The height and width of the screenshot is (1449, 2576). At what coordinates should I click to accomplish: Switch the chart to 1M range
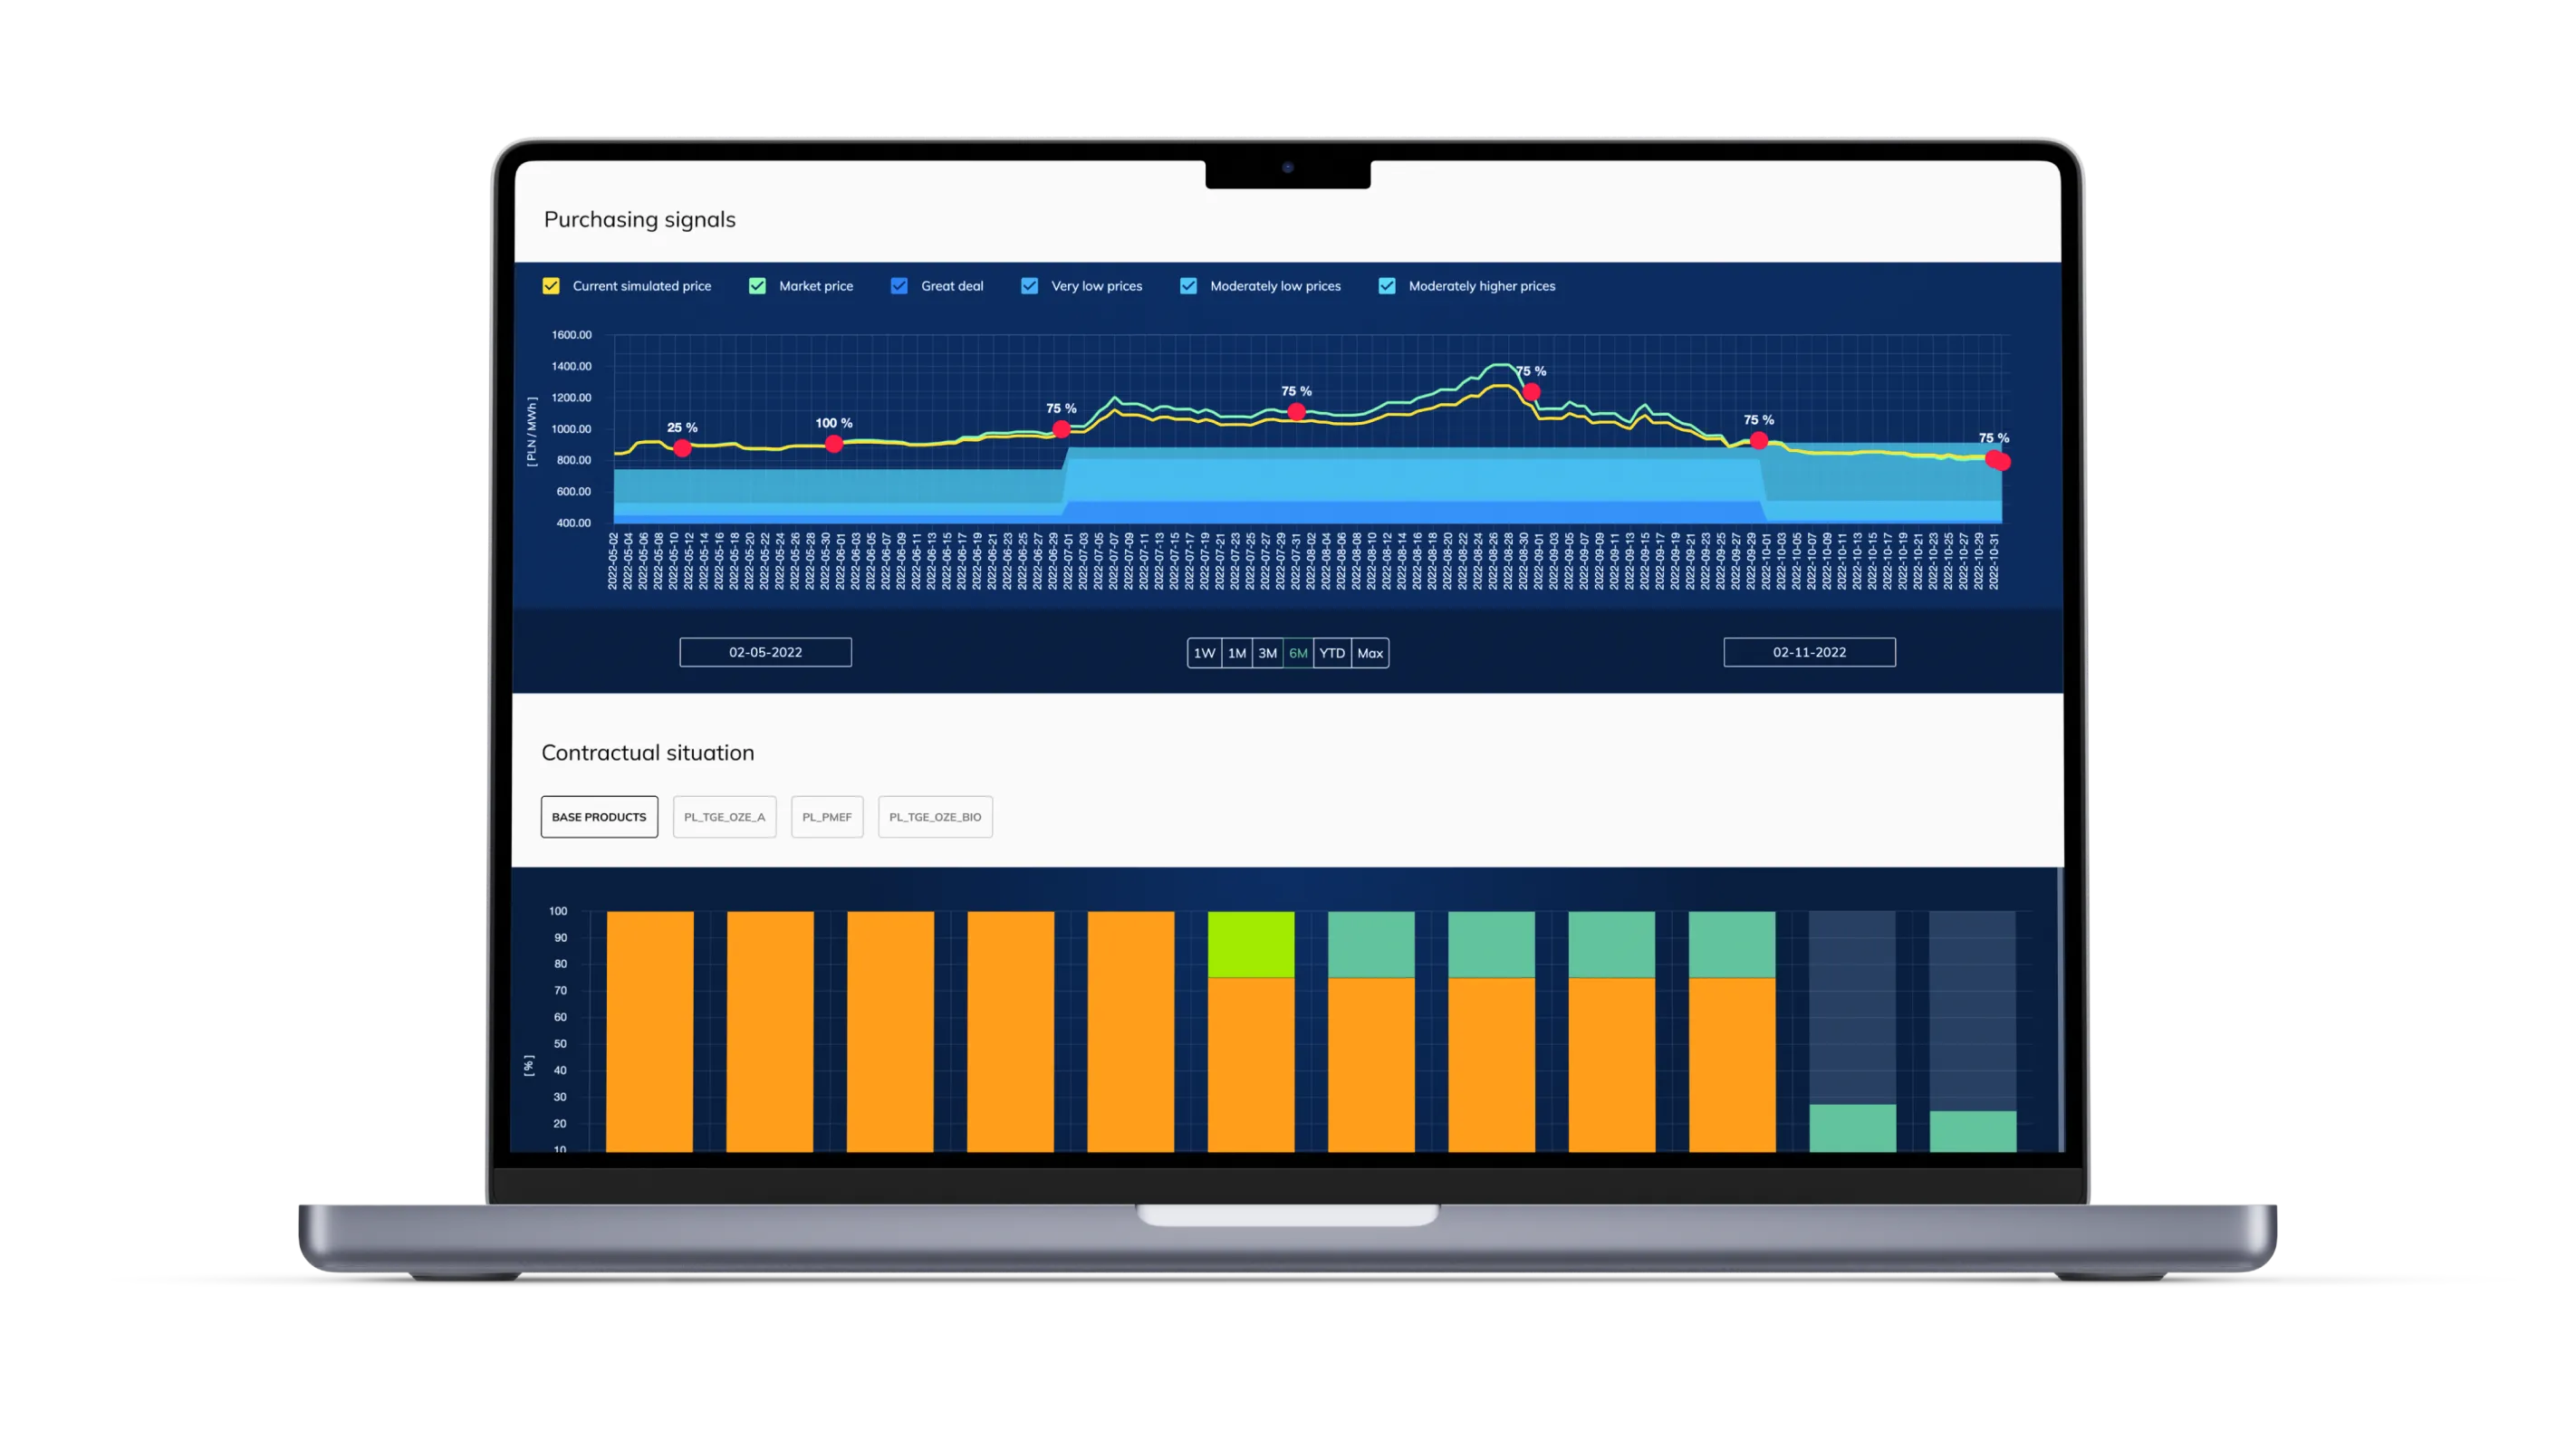coord(1237,653)
